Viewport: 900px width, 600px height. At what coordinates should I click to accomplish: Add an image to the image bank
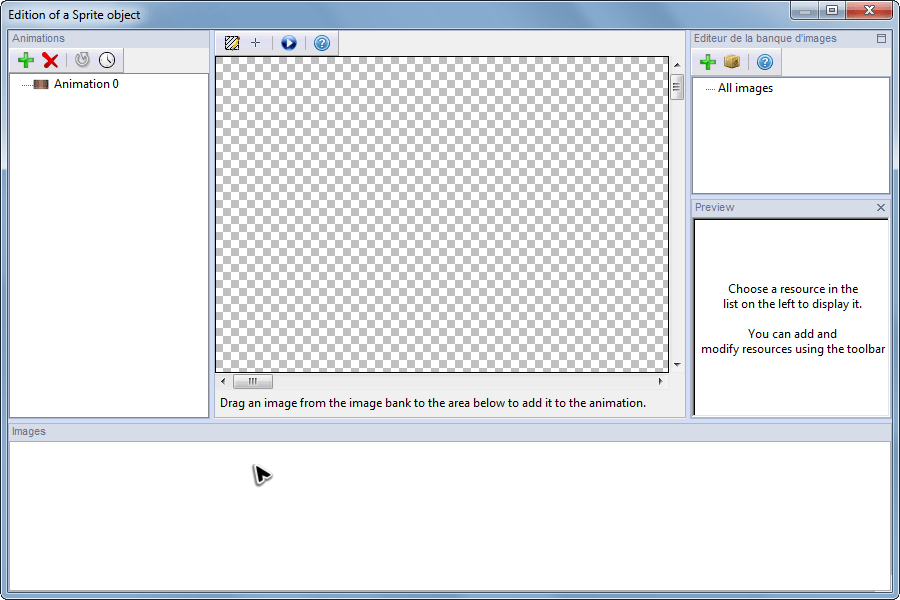click(x=708, y=62)
